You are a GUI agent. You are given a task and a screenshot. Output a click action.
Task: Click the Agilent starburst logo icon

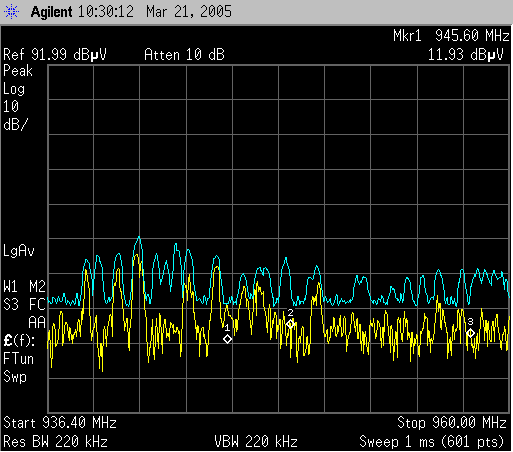pos(11,12)
